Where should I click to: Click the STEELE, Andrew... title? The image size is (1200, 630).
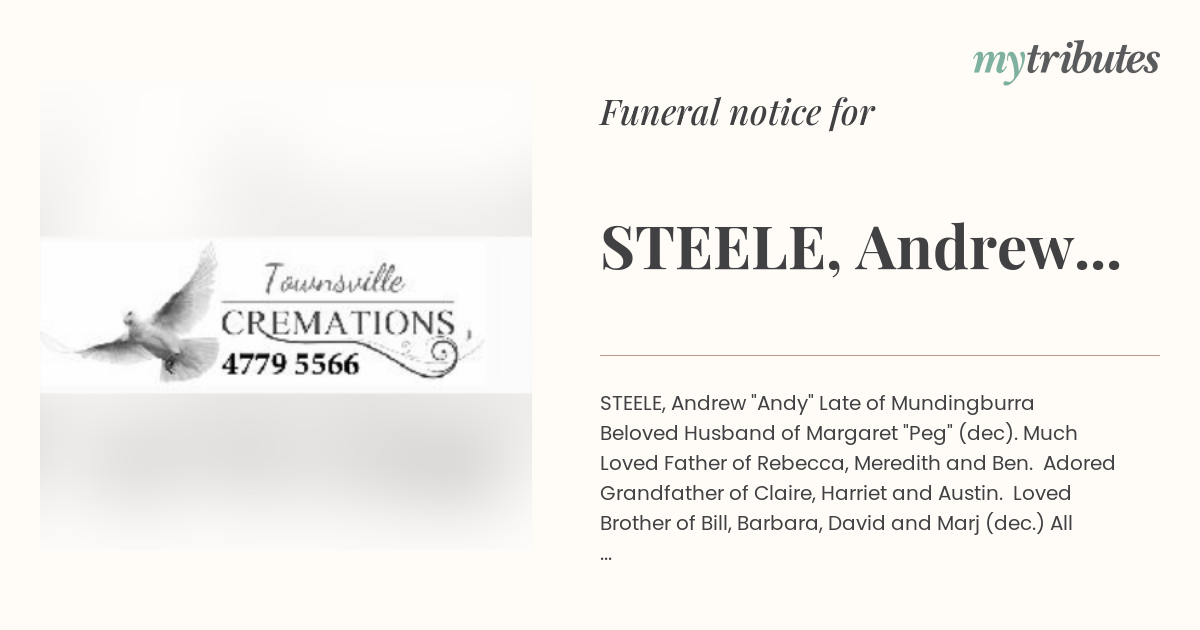tap(860, 250)
